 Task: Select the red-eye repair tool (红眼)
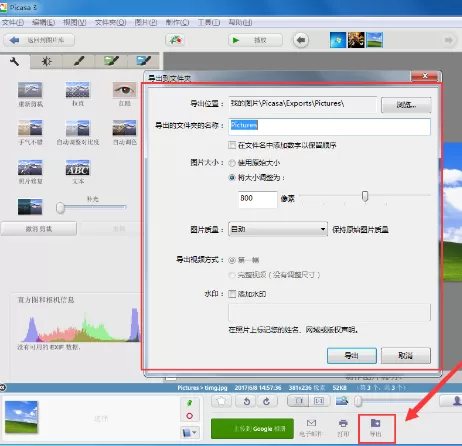[124, 94]
